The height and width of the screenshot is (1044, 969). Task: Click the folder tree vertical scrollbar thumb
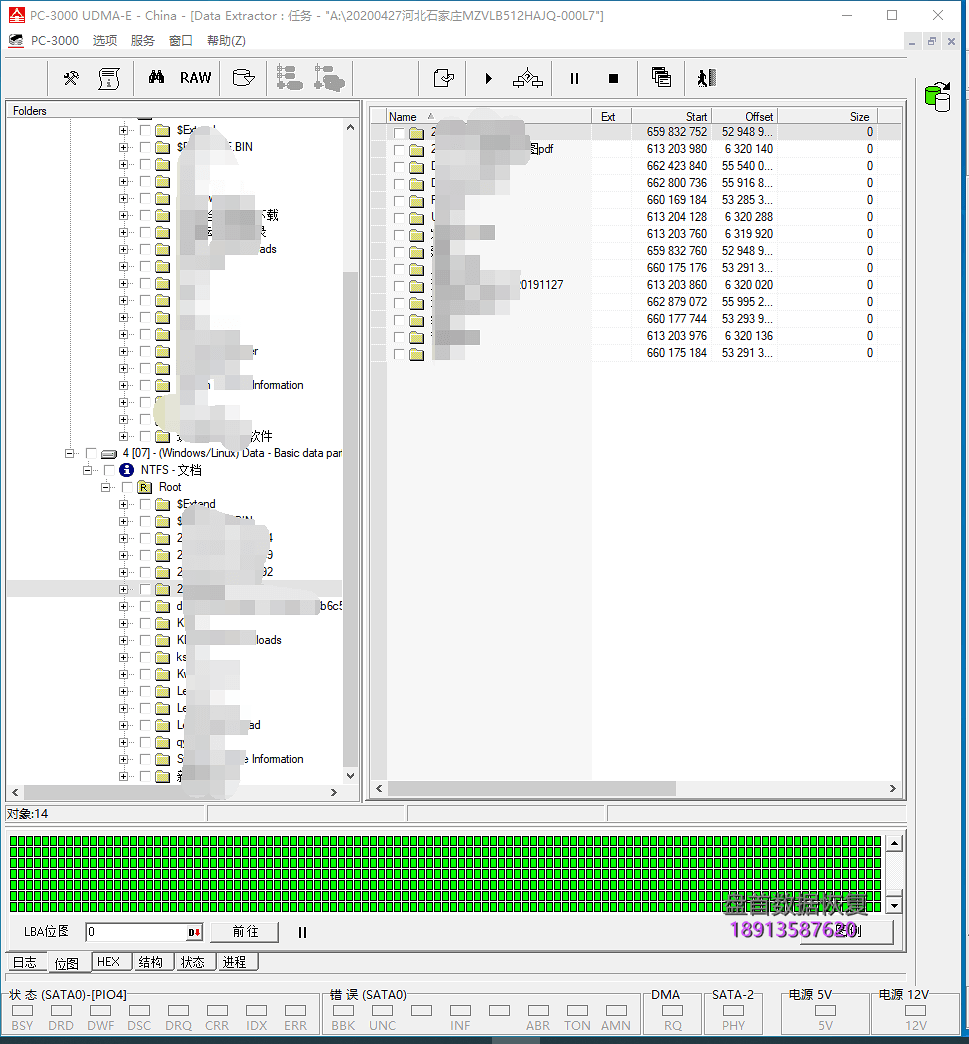point(350,519)
